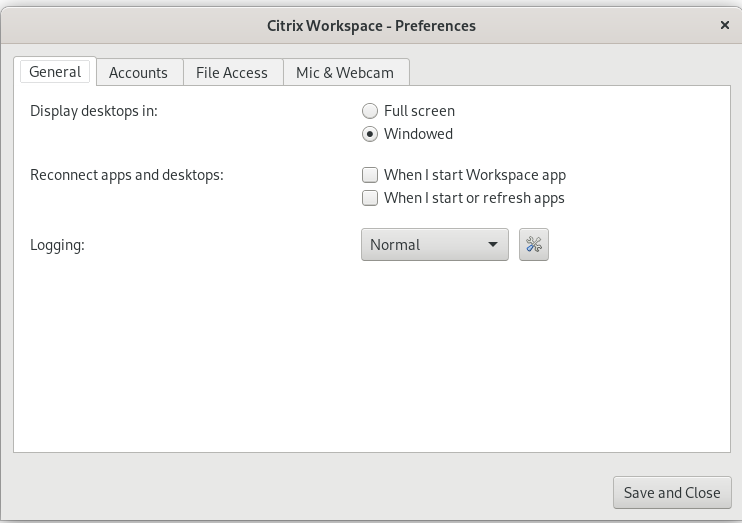Viewport: 742px width, 523px height.
Task: Click the Logging label text
Action: [57, 245]
